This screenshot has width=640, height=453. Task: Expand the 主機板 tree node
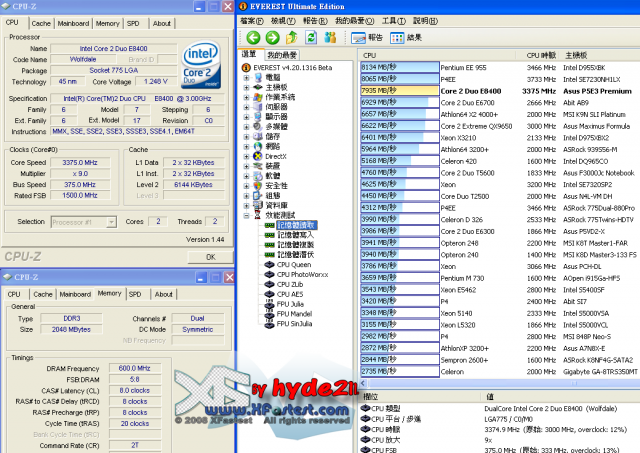click(247, 87)
